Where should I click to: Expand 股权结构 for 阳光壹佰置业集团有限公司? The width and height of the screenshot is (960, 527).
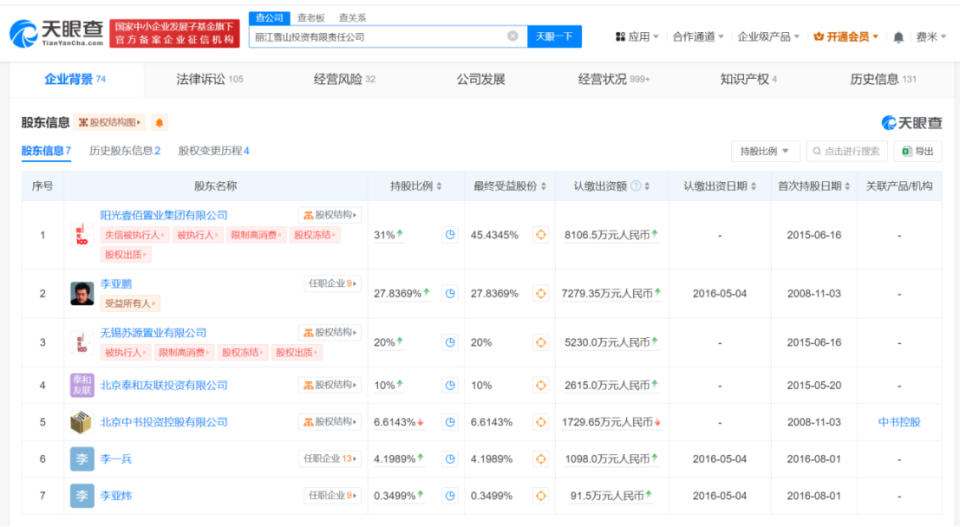coord(329,215)
